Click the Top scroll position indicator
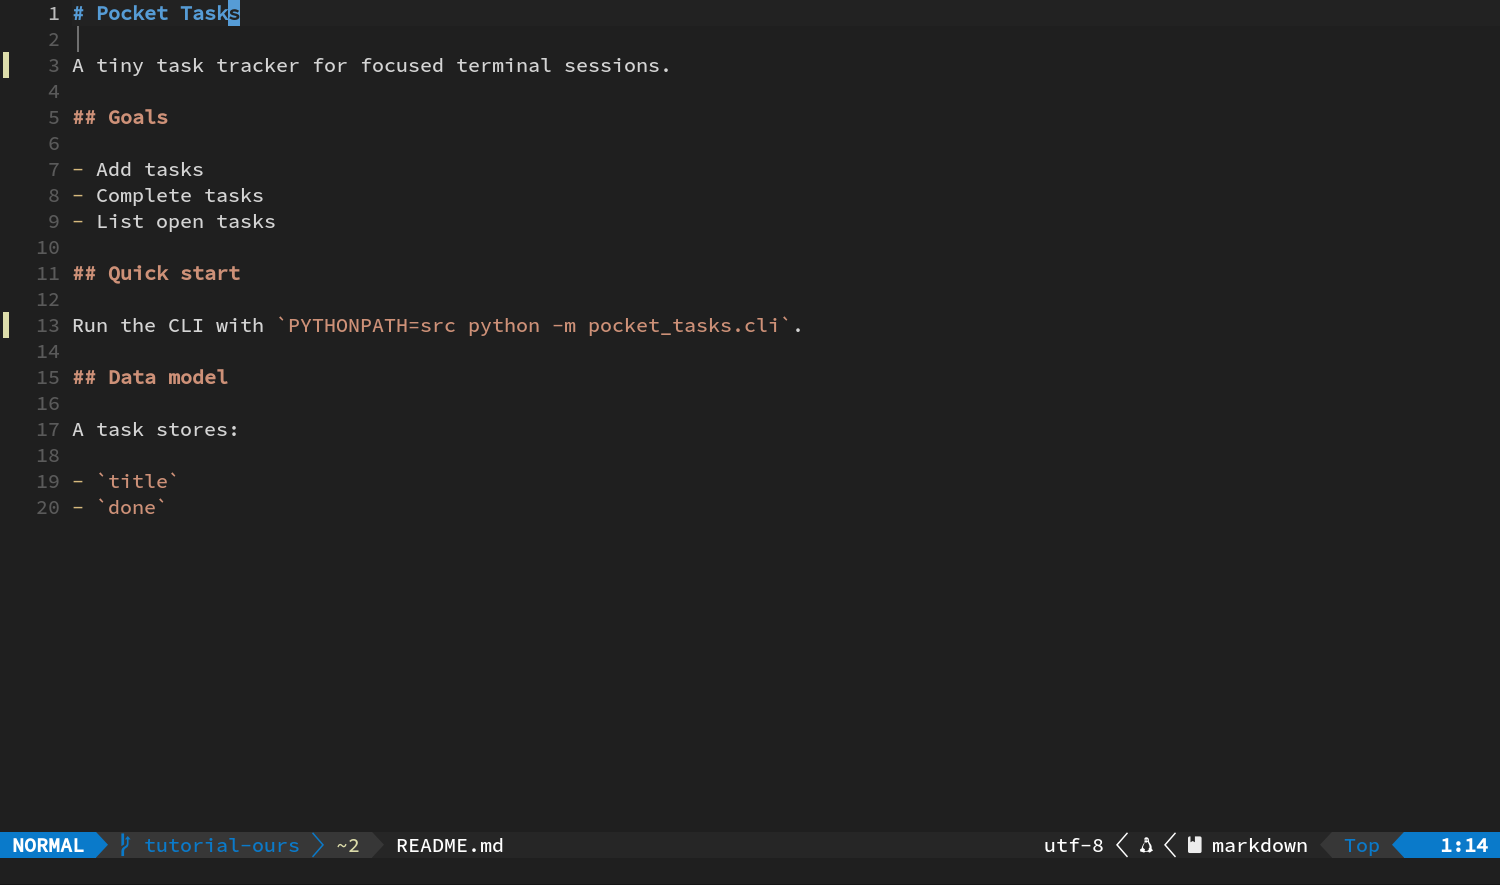The image size is (1500, 885). (1362, 845)
